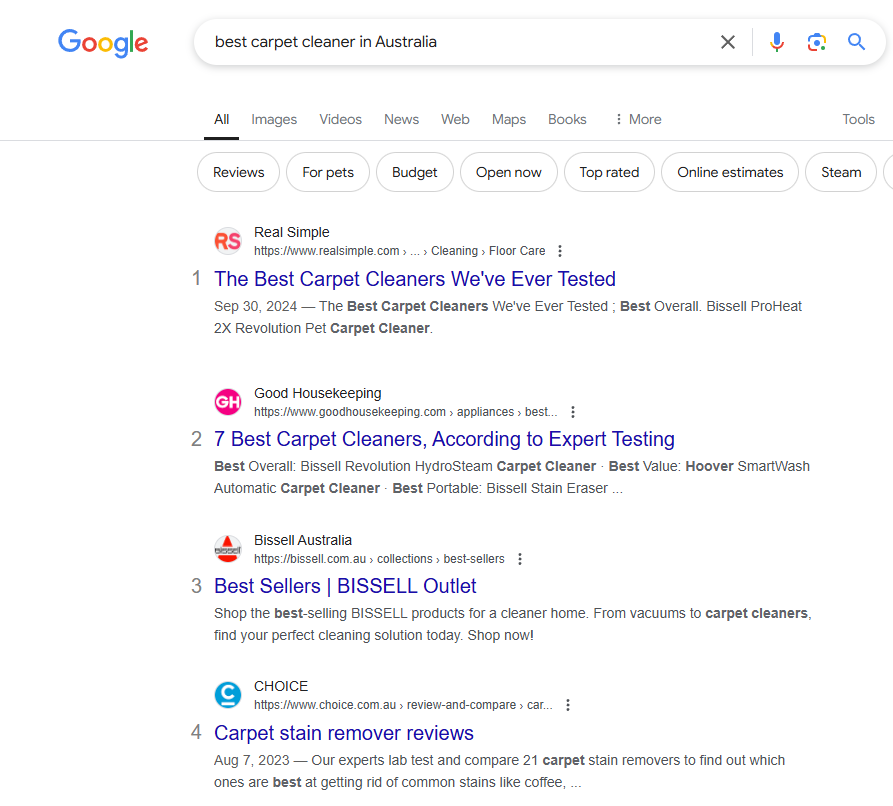This screenshot has height=806, width=893.
Task: Click the Good Housekeeping site name
Action: click(318, 394)
